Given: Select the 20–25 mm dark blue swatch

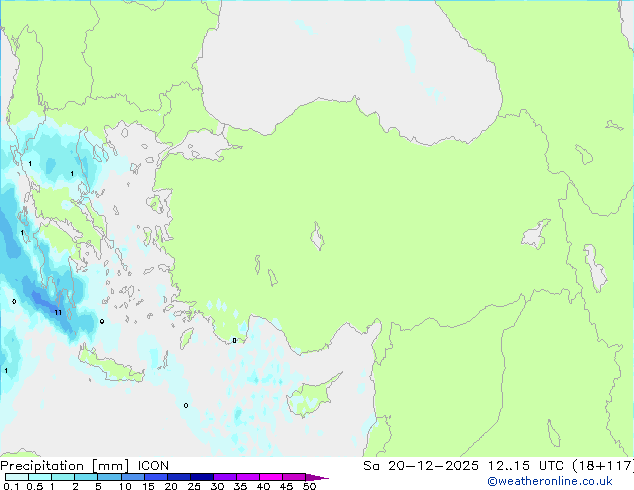Looking at the screenshot, I should tap(179, 477).
